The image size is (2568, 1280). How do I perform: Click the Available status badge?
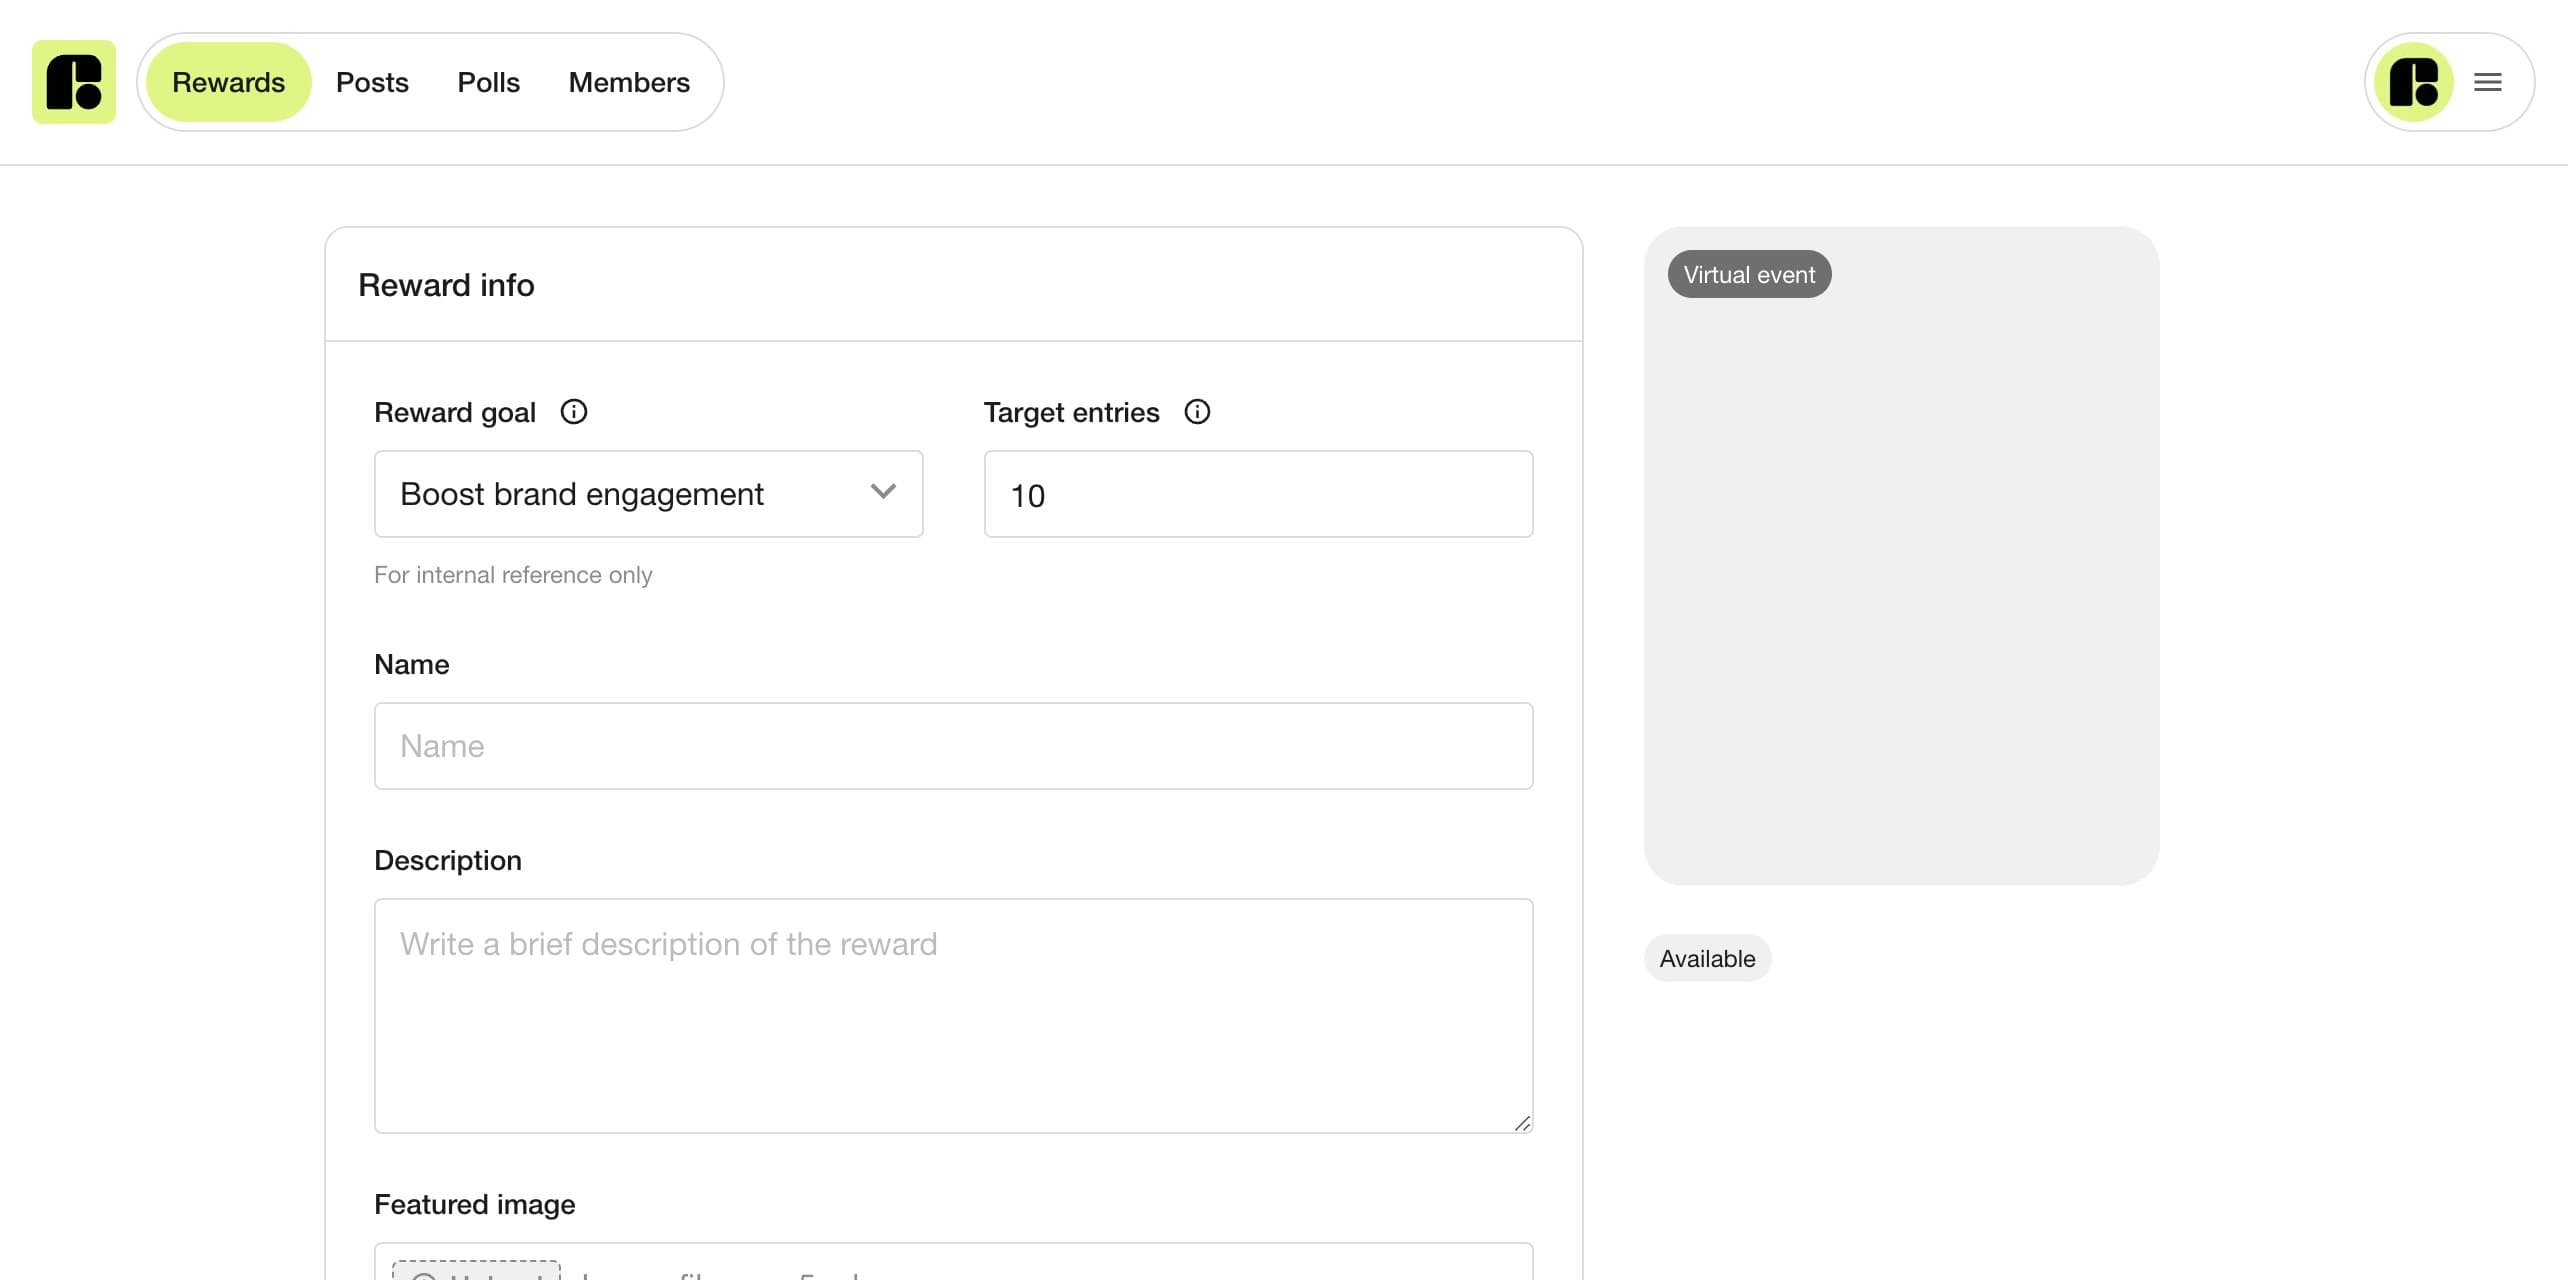(x=1707, y=958)
